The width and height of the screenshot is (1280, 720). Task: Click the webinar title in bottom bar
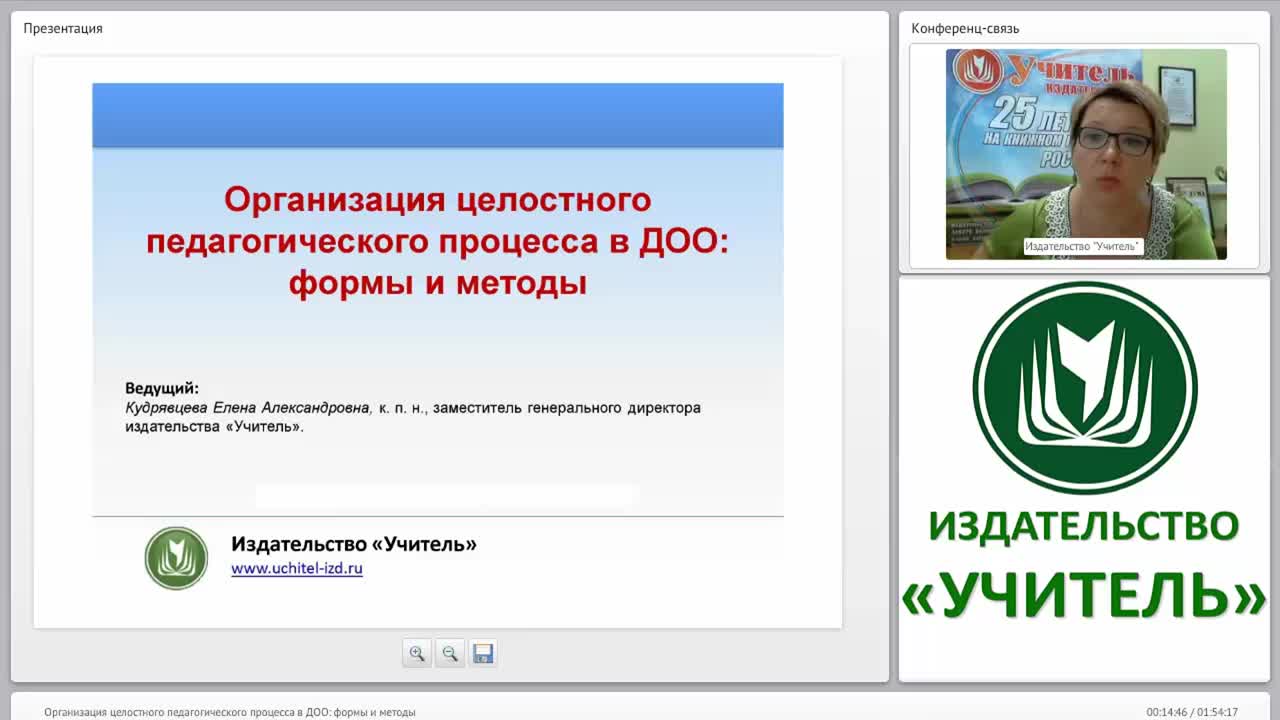(x=230, y=712)
